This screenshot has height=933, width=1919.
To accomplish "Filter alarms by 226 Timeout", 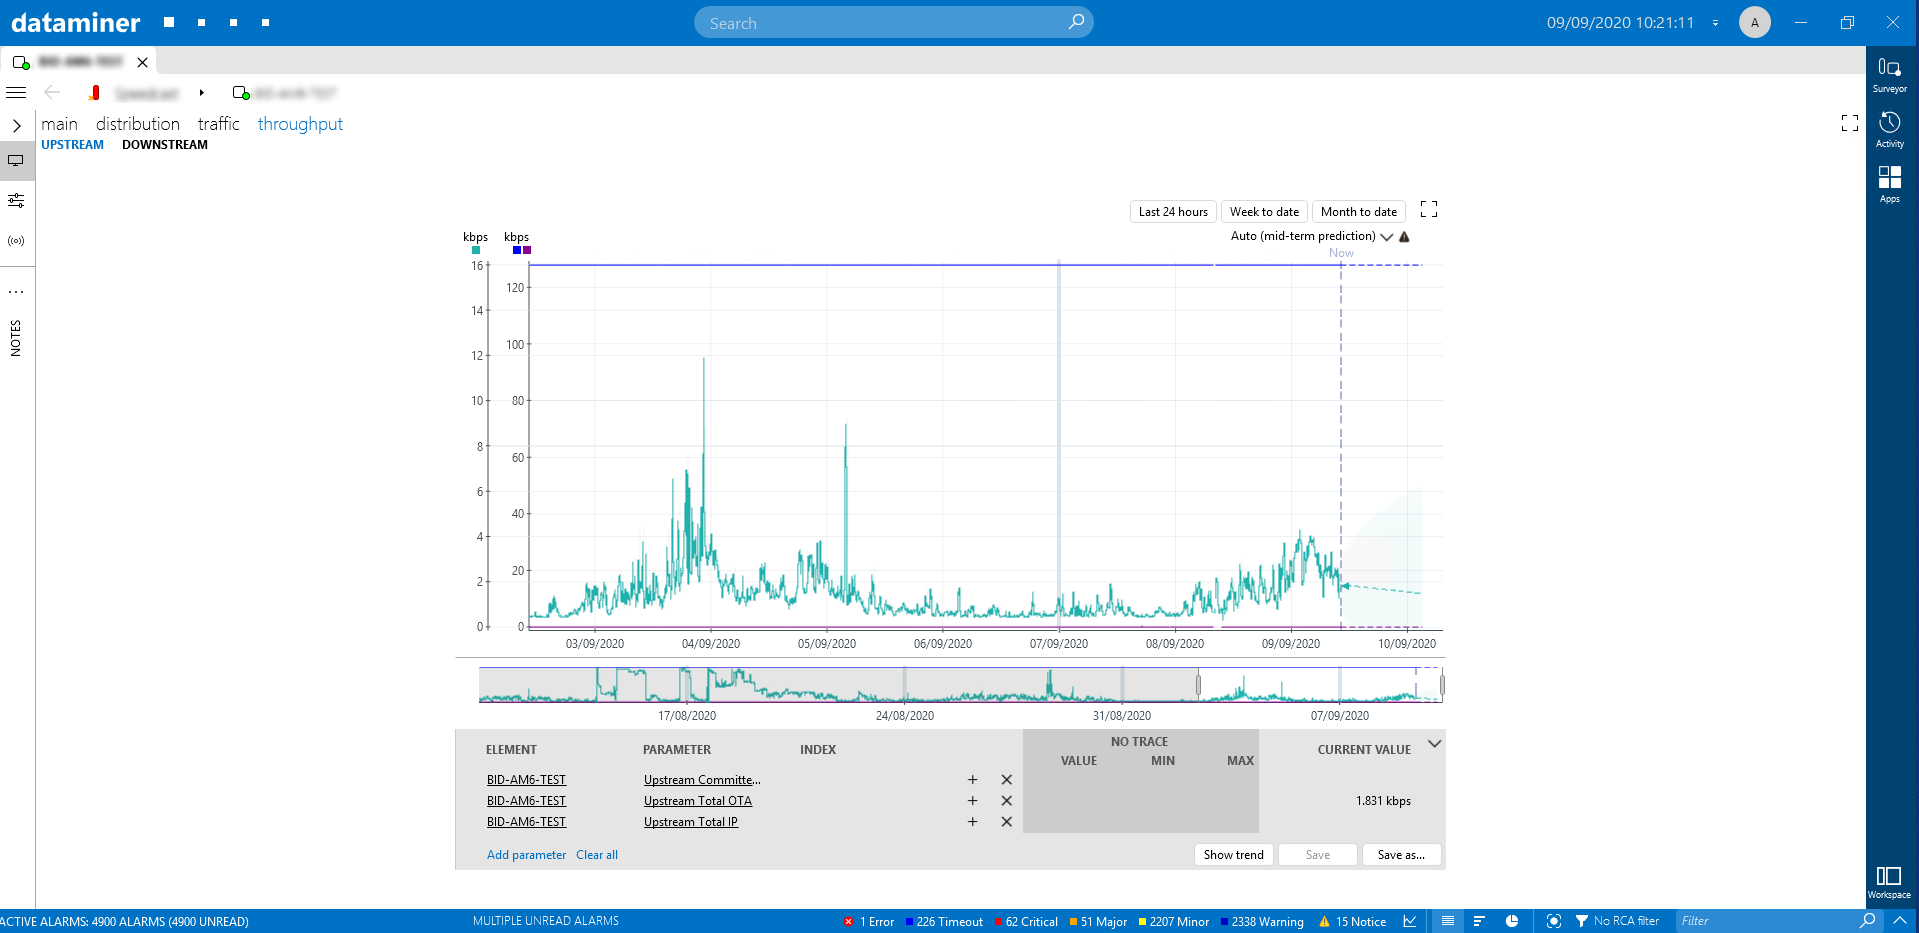I will (x=944, y=922).
